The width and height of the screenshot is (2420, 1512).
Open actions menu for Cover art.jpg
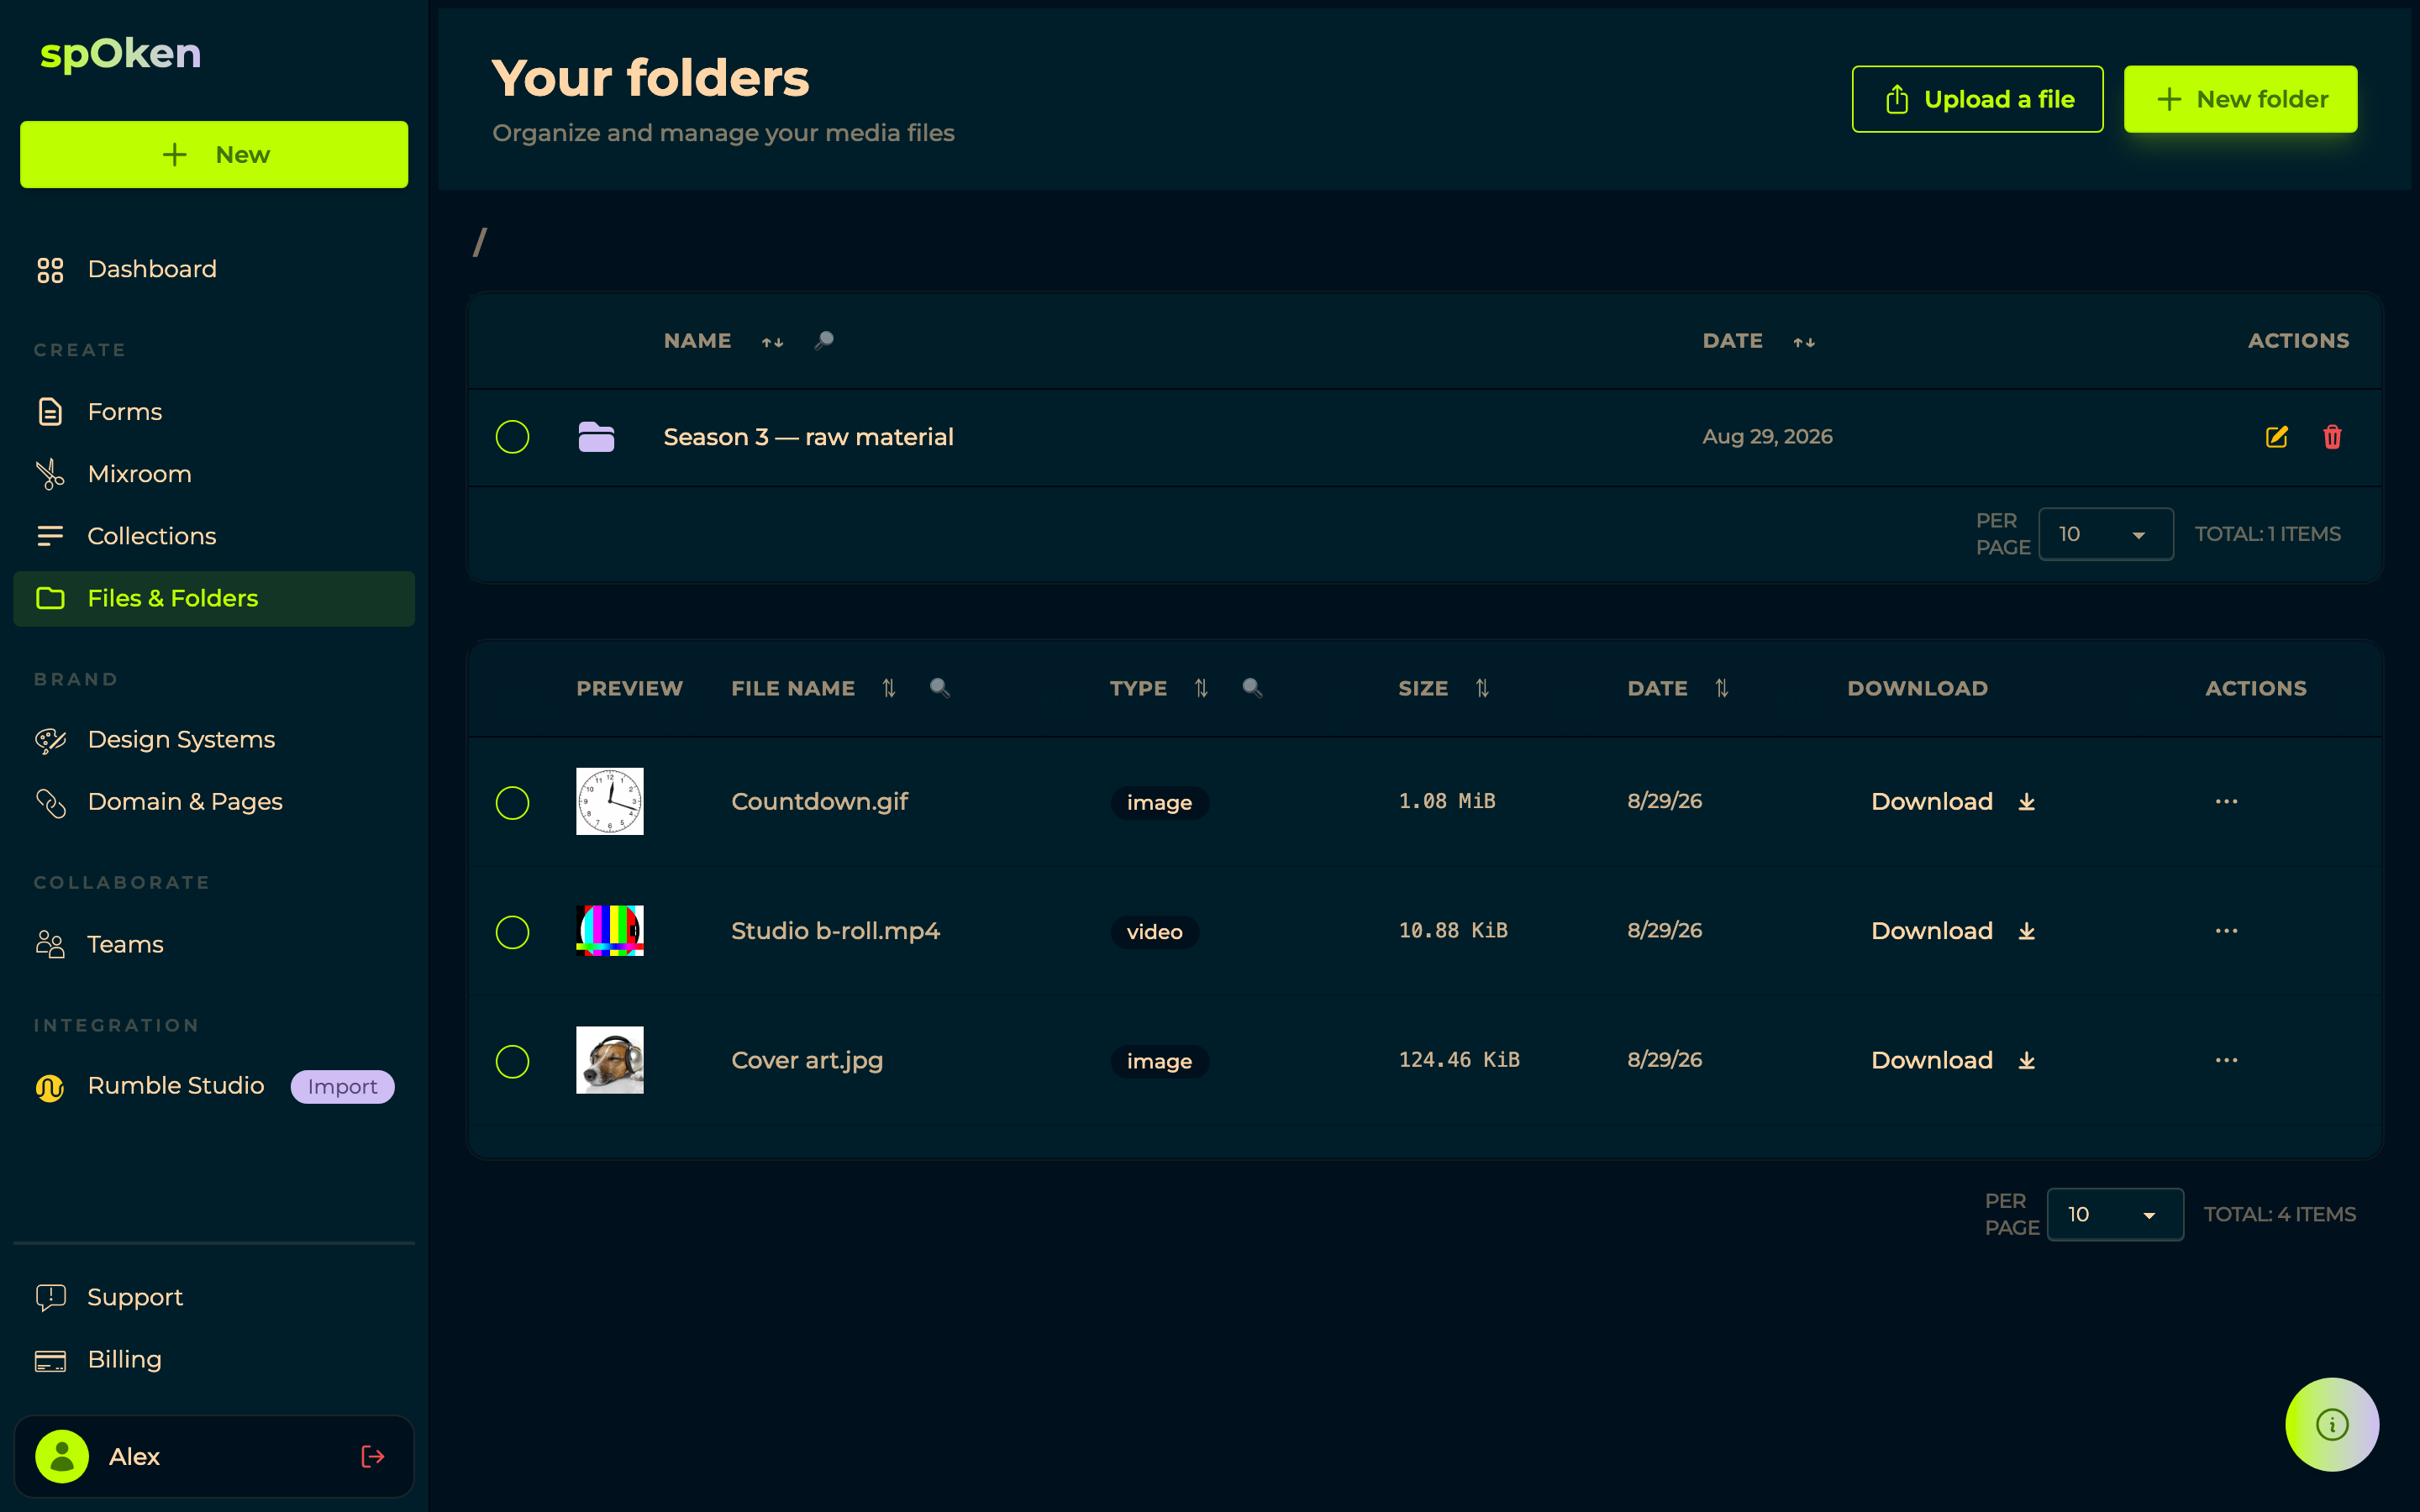point(2226,1060)
